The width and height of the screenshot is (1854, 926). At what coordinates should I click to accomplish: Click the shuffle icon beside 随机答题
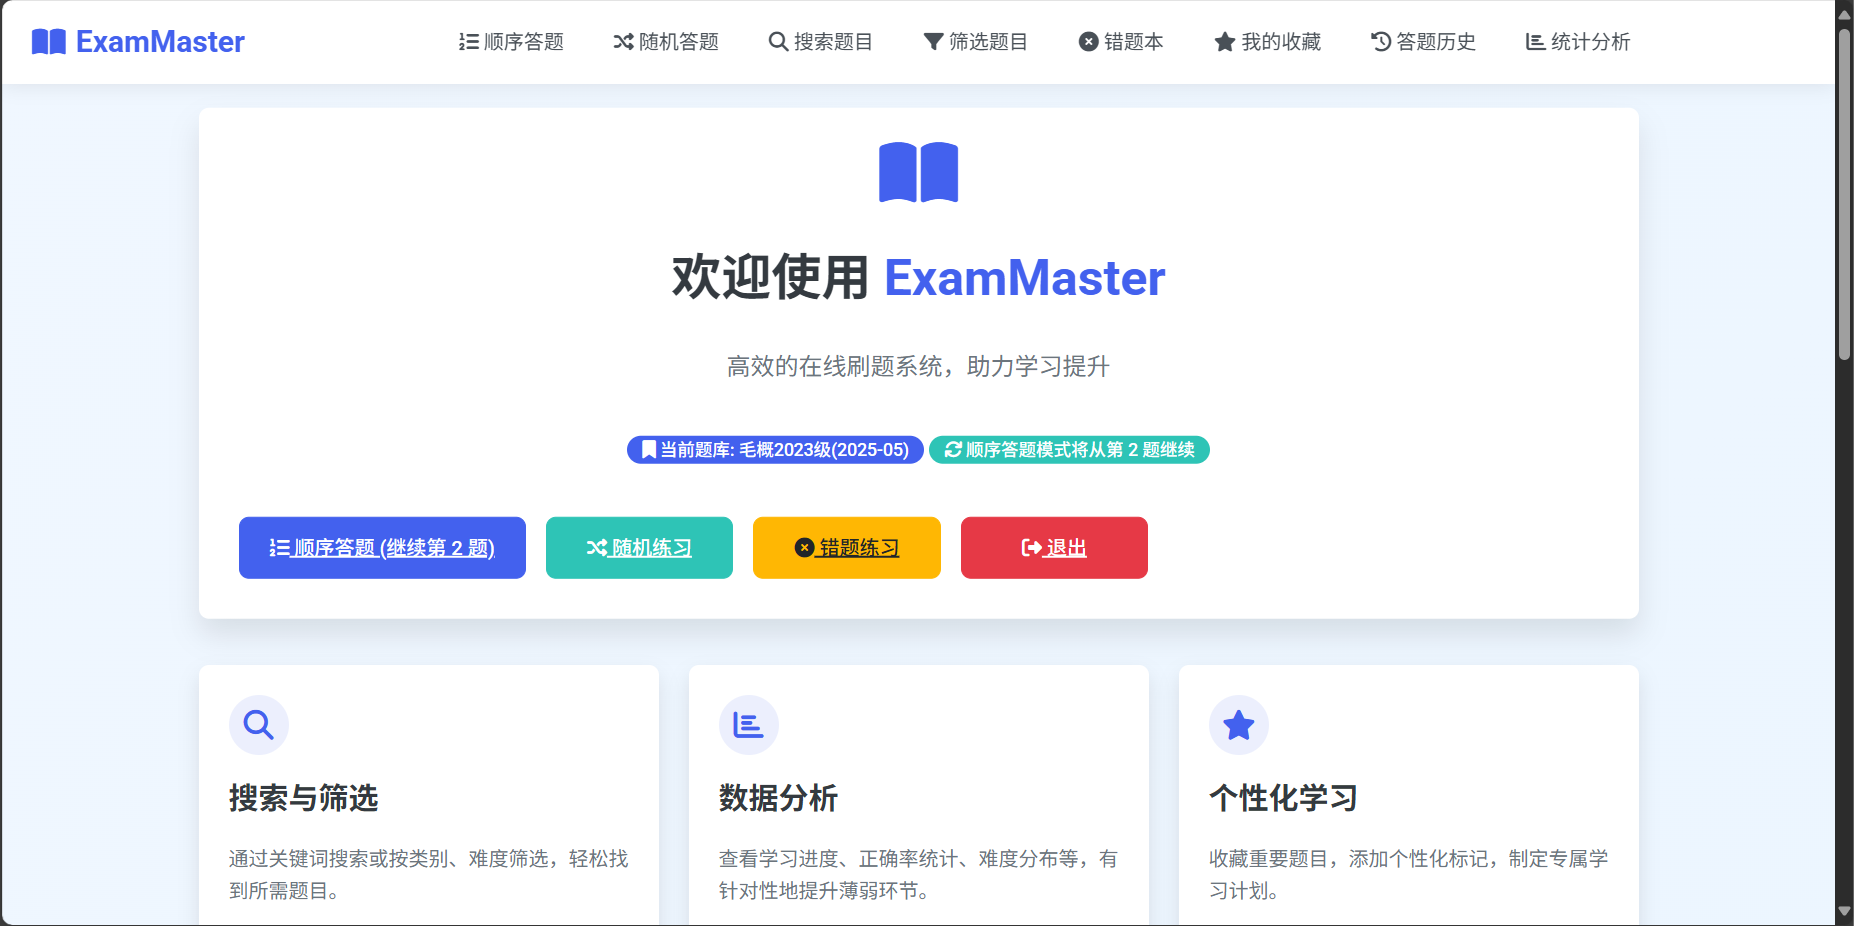pyautogui.click(x=624, y=42)
